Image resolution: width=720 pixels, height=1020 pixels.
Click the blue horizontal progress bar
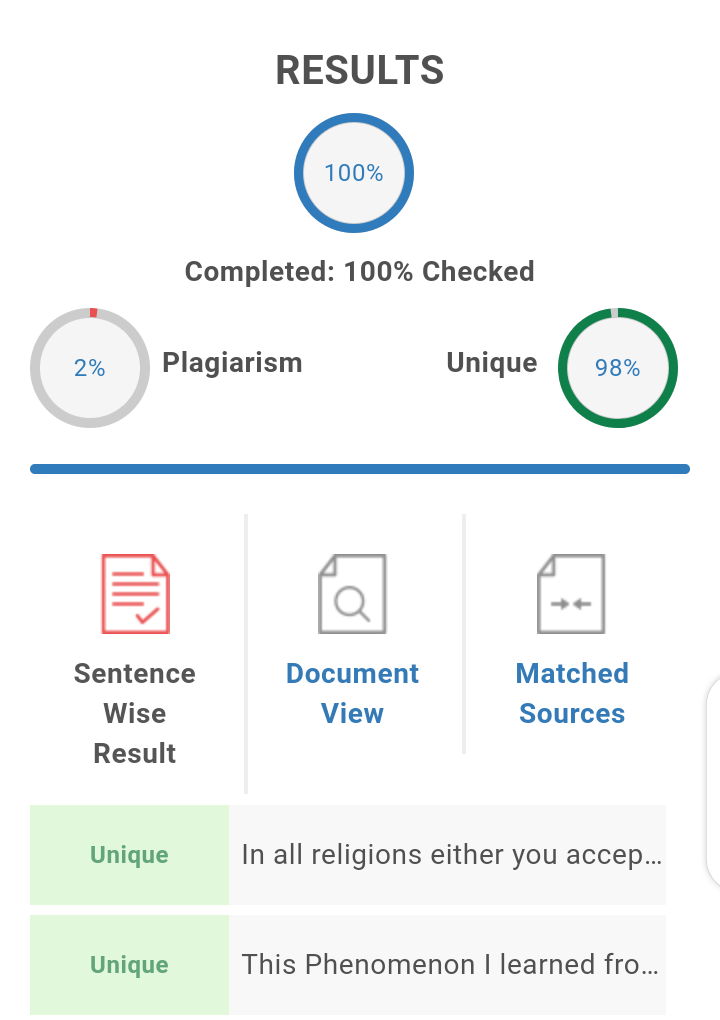click(x=360, y=469)
